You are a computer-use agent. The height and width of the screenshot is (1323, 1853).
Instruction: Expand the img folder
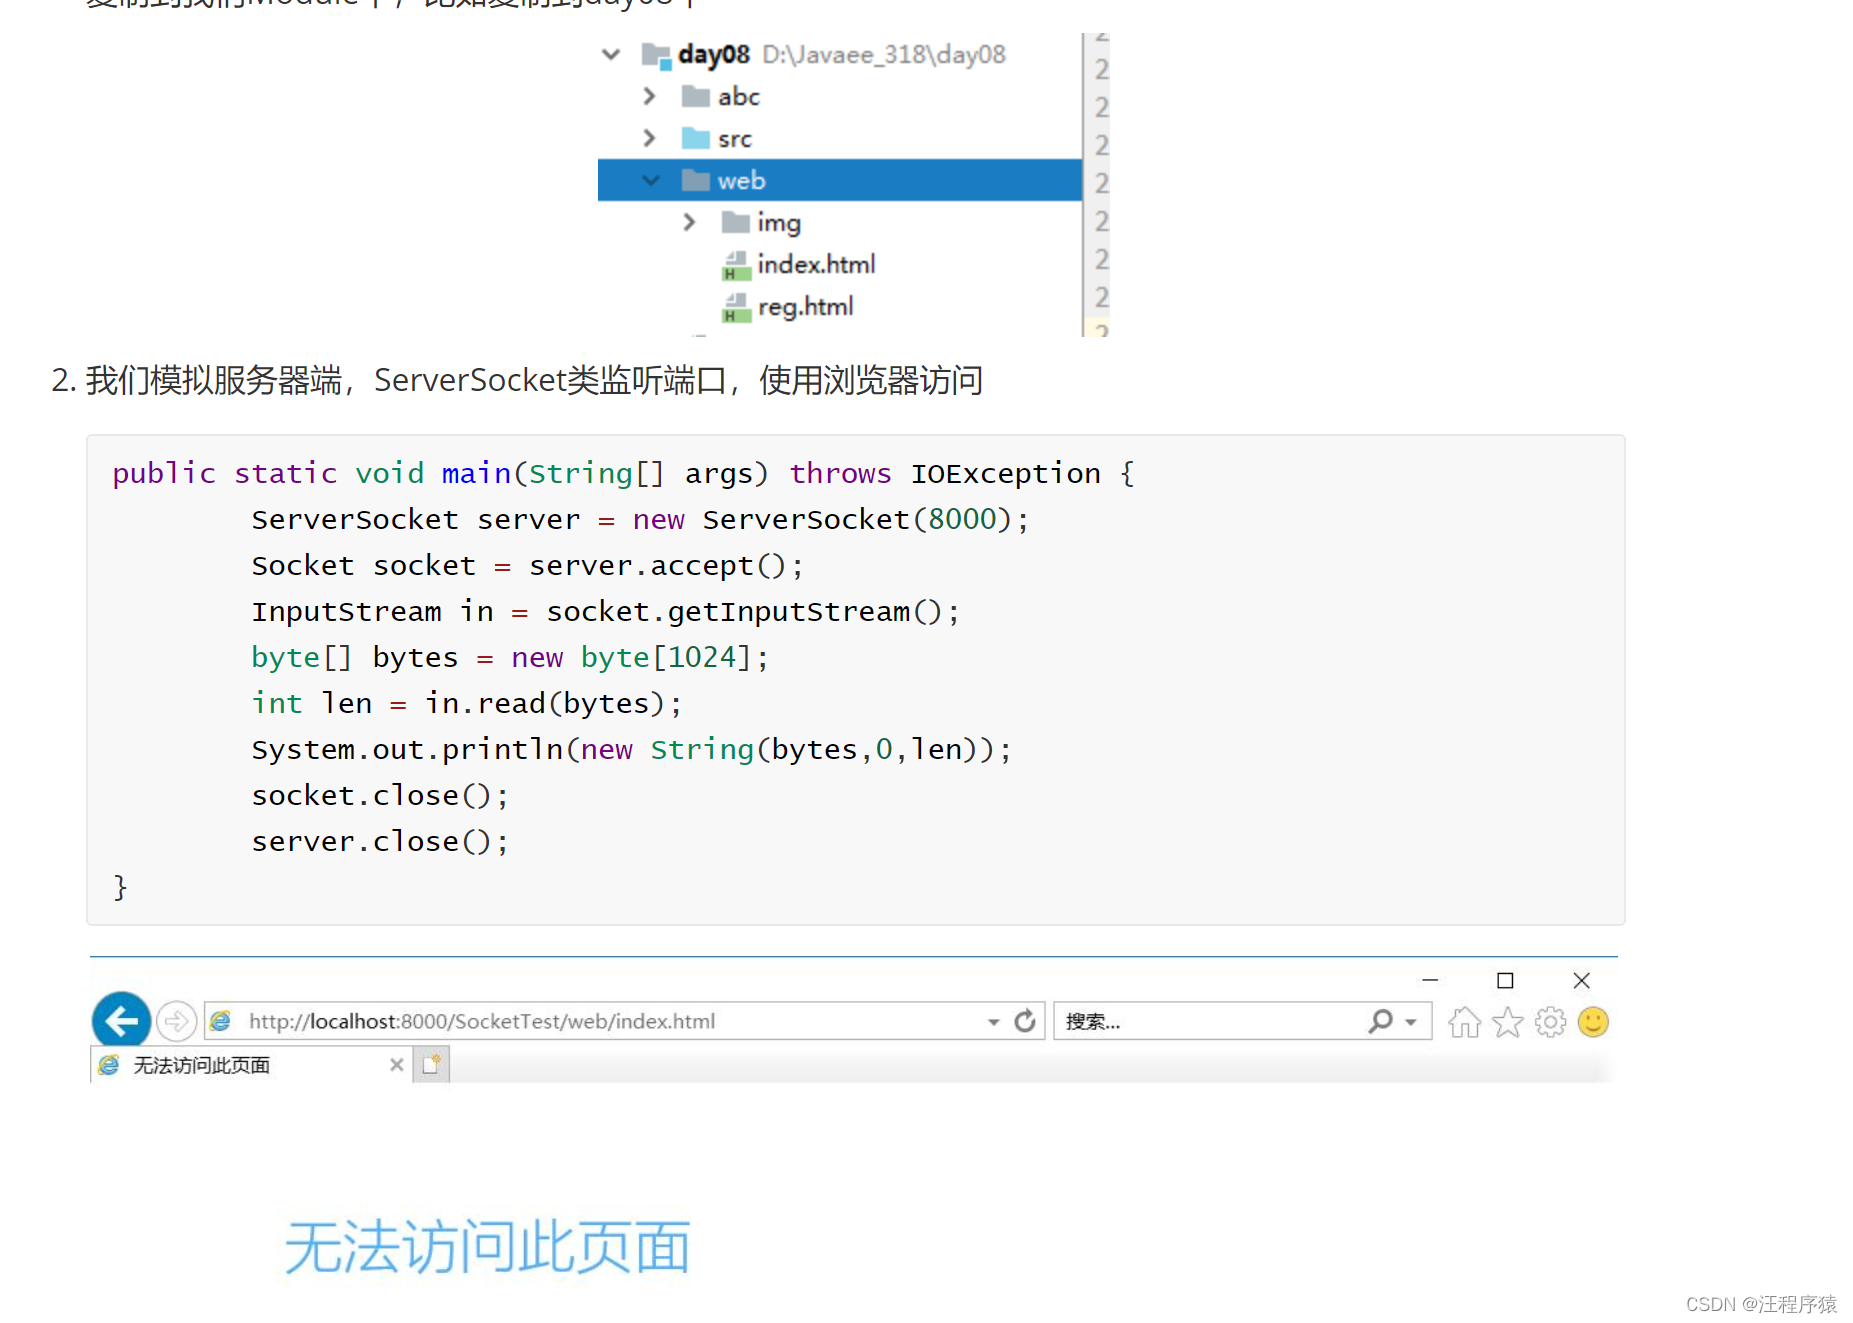coord(690,222)
